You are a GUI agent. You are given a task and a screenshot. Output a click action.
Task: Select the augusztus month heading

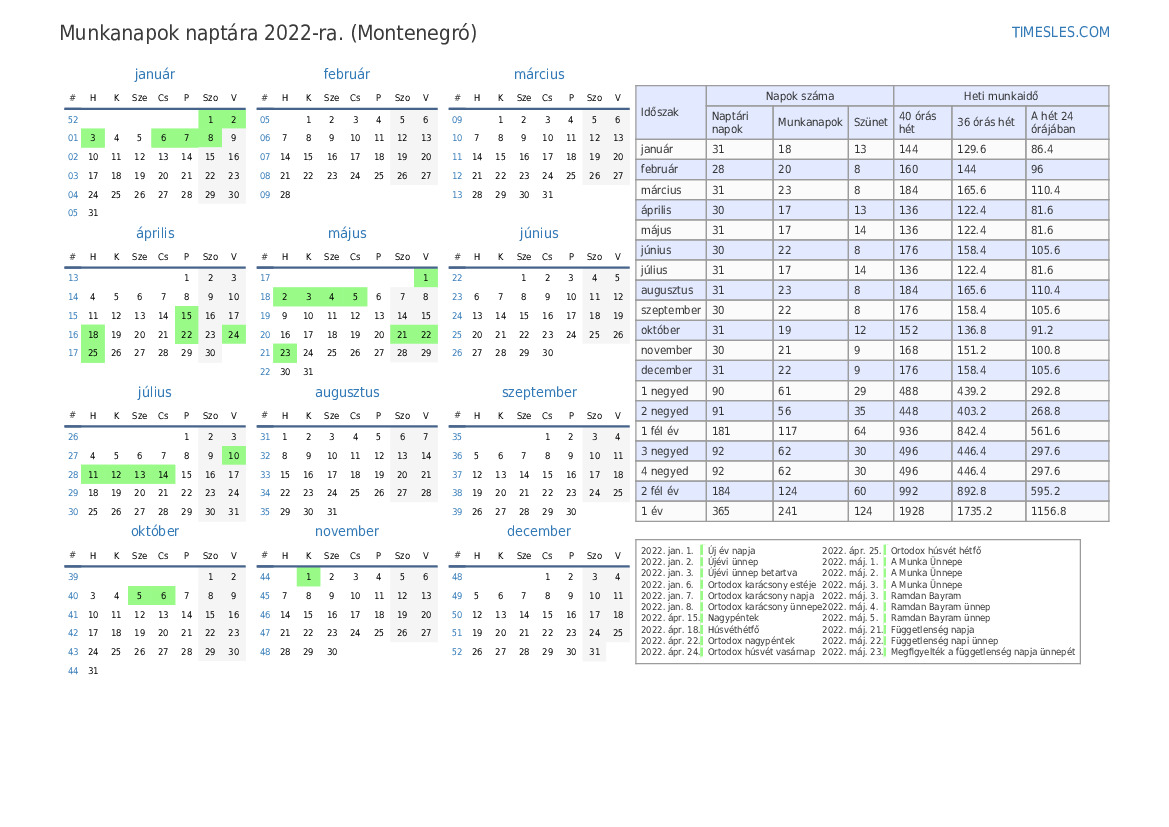pos(347,393)
